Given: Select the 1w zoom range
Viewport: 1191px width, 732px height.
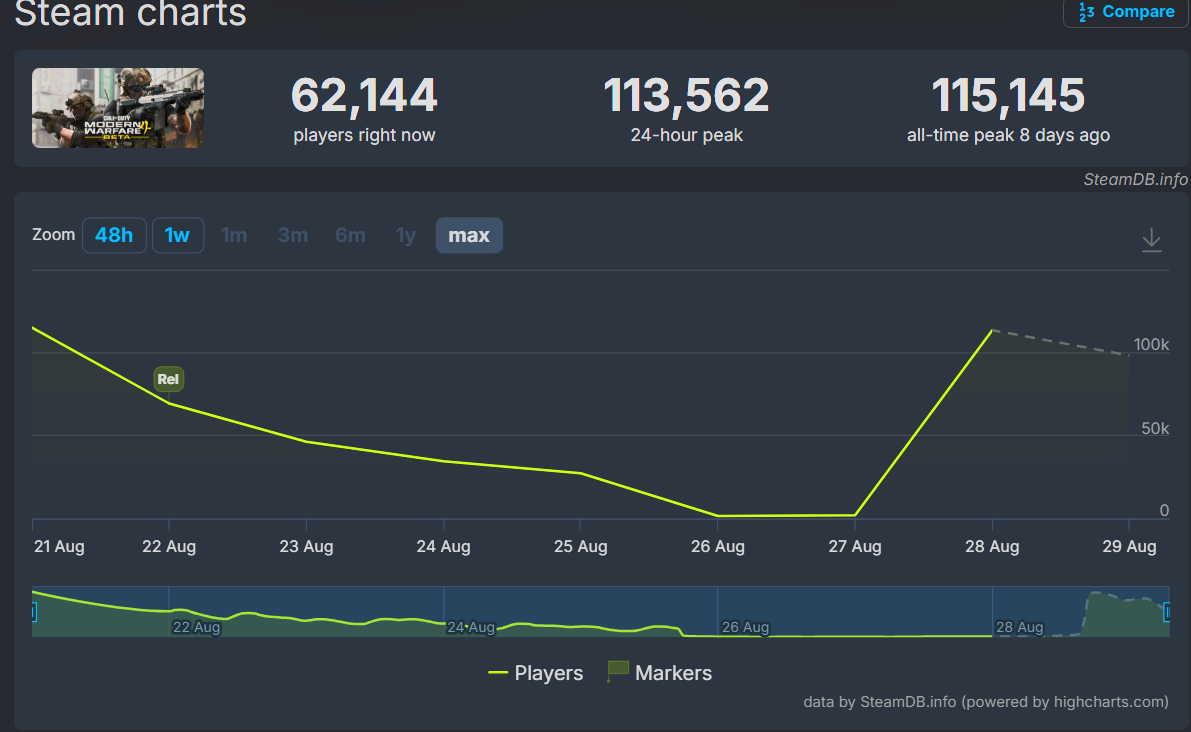Looking at the screenshot, I should [x=178, y=235].
